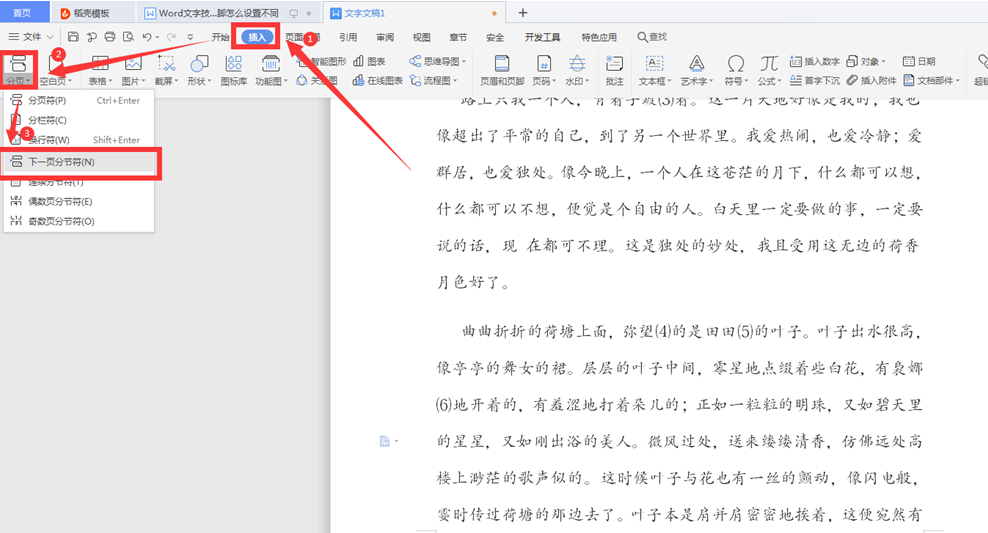The width and height of the screenshot is (988, 533).
Task: Add a 水印 watermark
Action: [x=577, y=70]
